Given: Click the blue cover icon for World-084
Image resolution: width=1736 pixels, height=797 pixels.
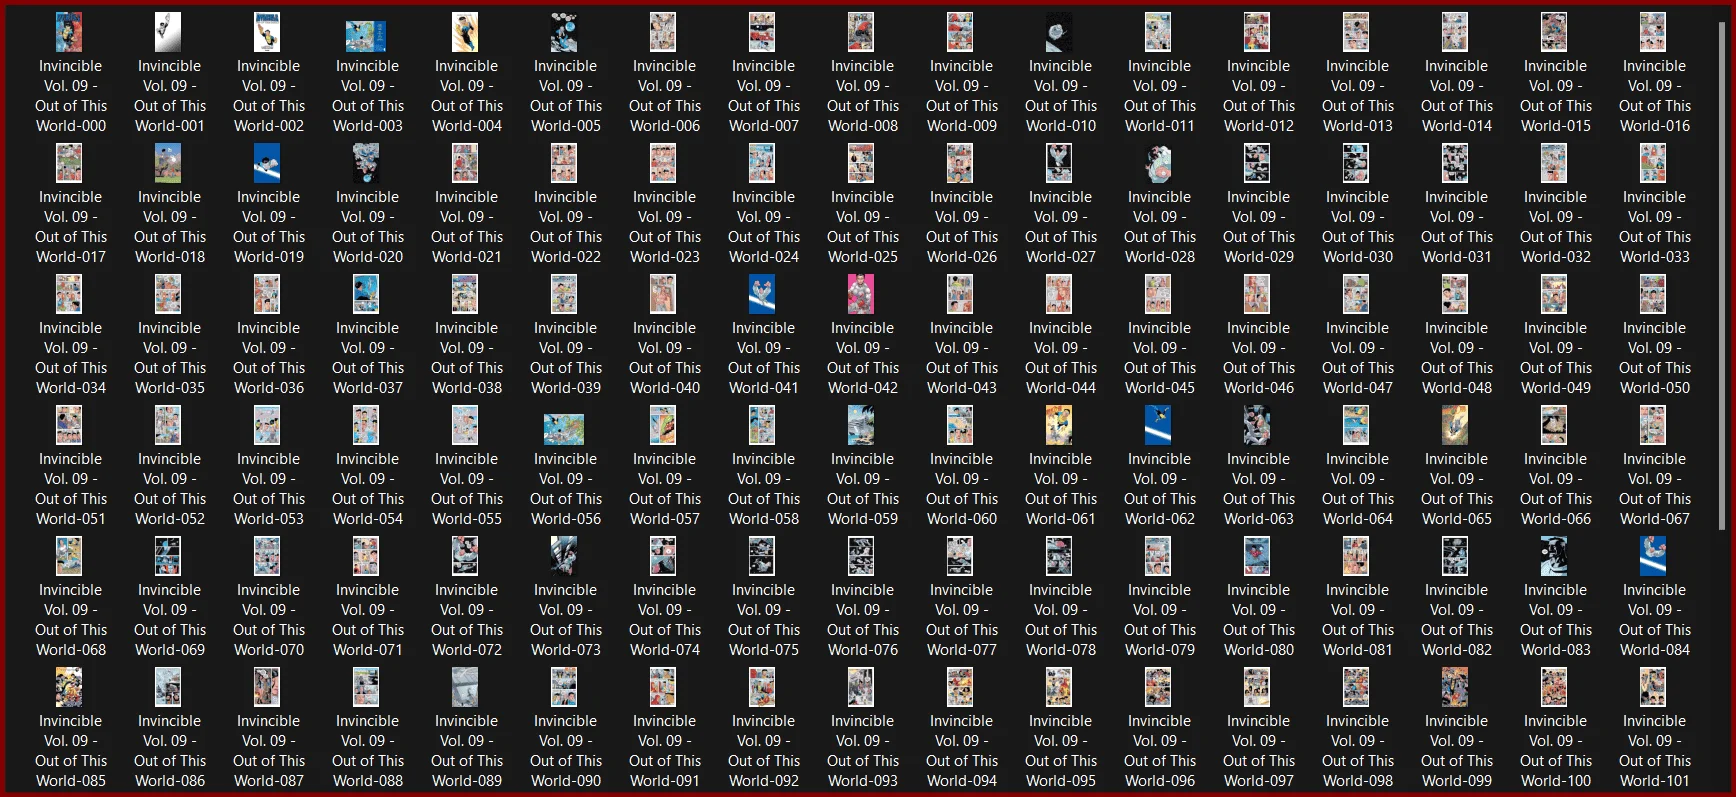Looking at the screenshot, I should pos(1653,557).
